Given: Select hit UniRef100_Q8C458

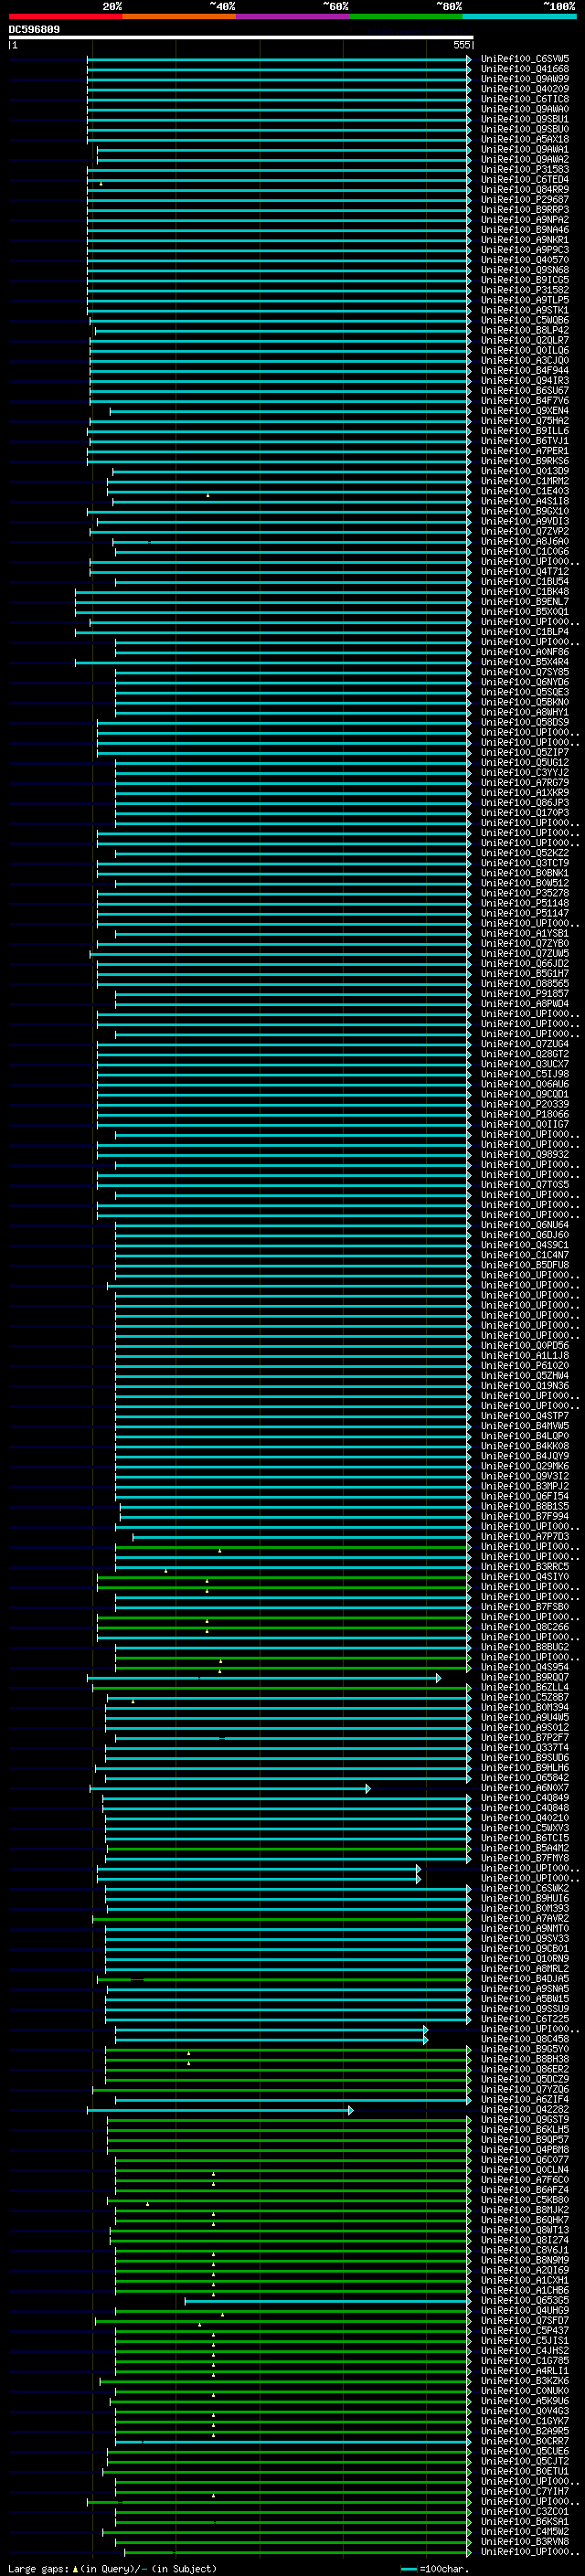Looking at the screenshot, I should (x=525, y=2039).
